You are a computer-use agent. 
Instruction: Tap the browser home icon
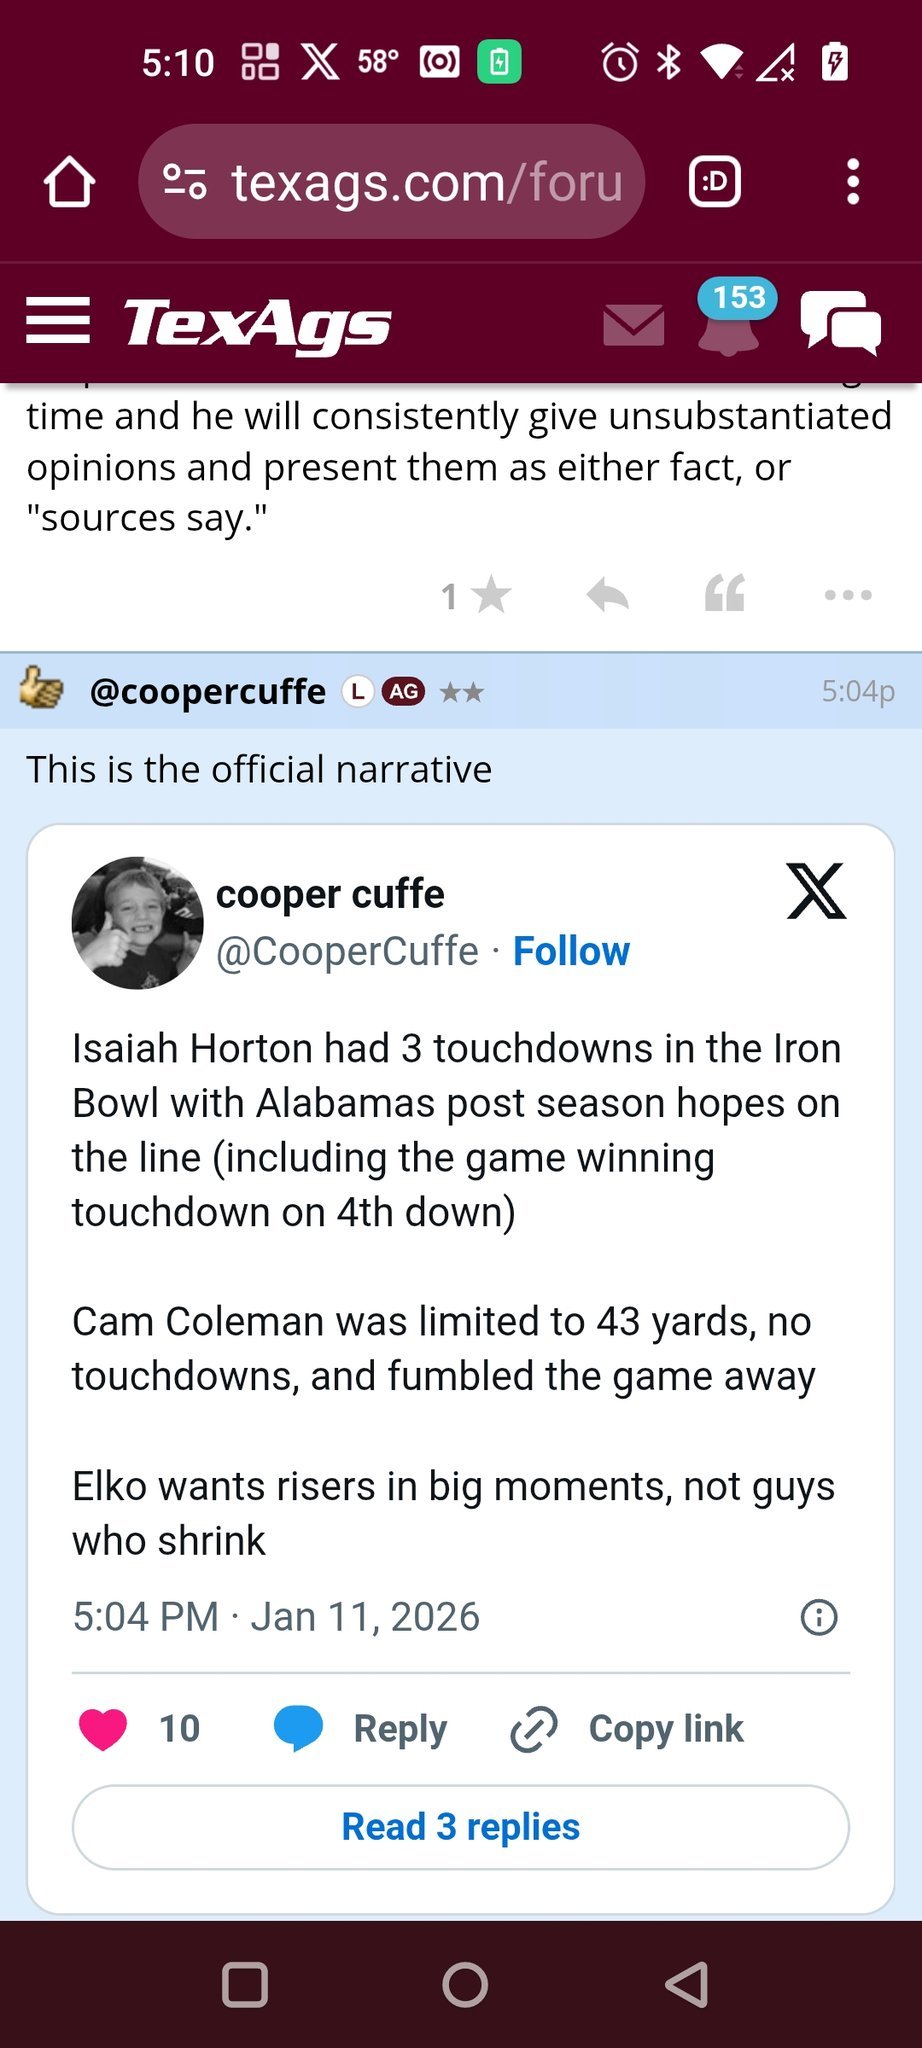click(x=69, y=182)
